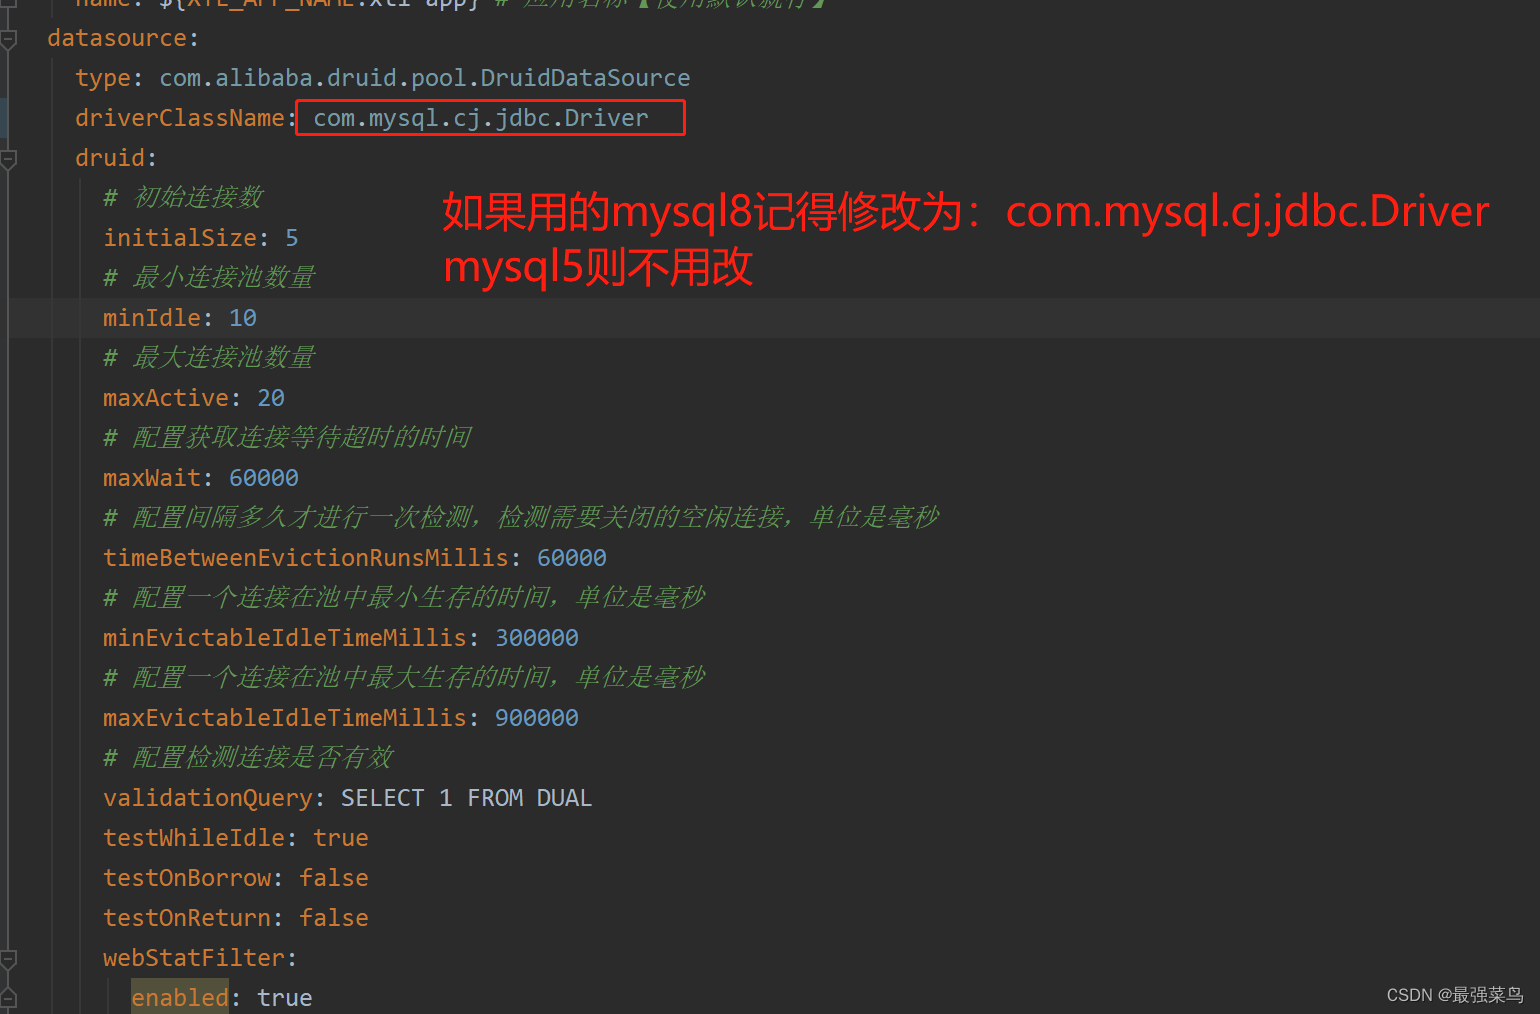
Task: Click the initialSize key
Action: (x=180, y=238)
